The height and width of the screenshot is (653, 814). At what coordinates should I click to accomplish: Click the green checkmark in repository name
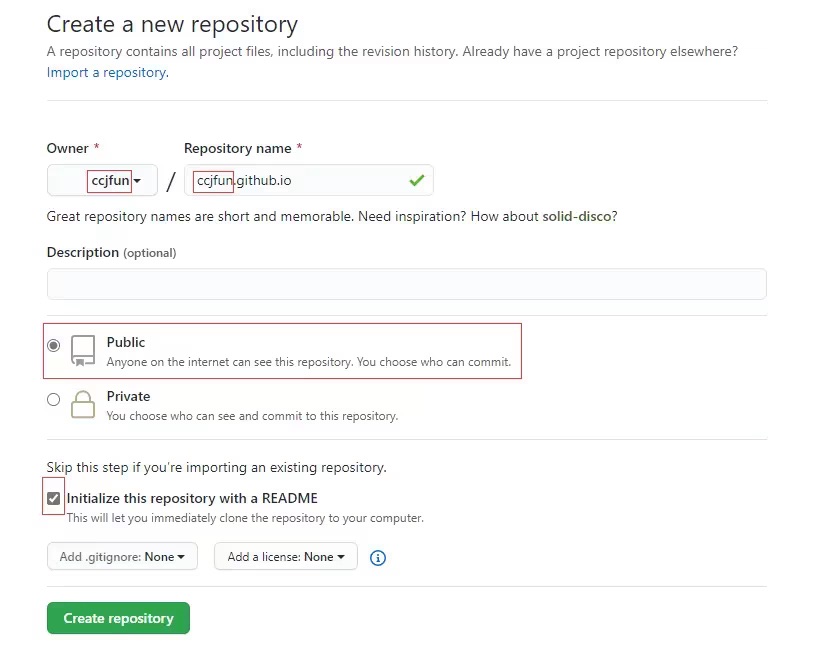pos(416,180)
